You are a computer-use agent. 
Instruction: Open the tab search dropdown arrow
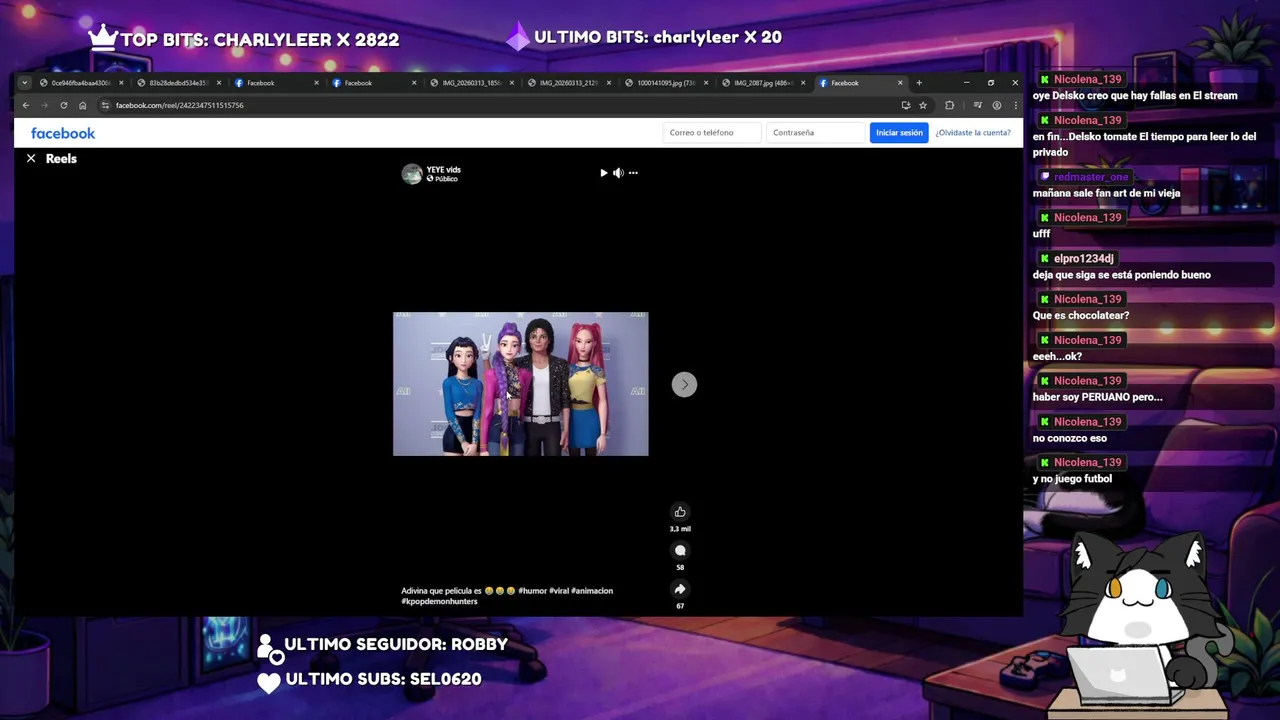point(25,83)
